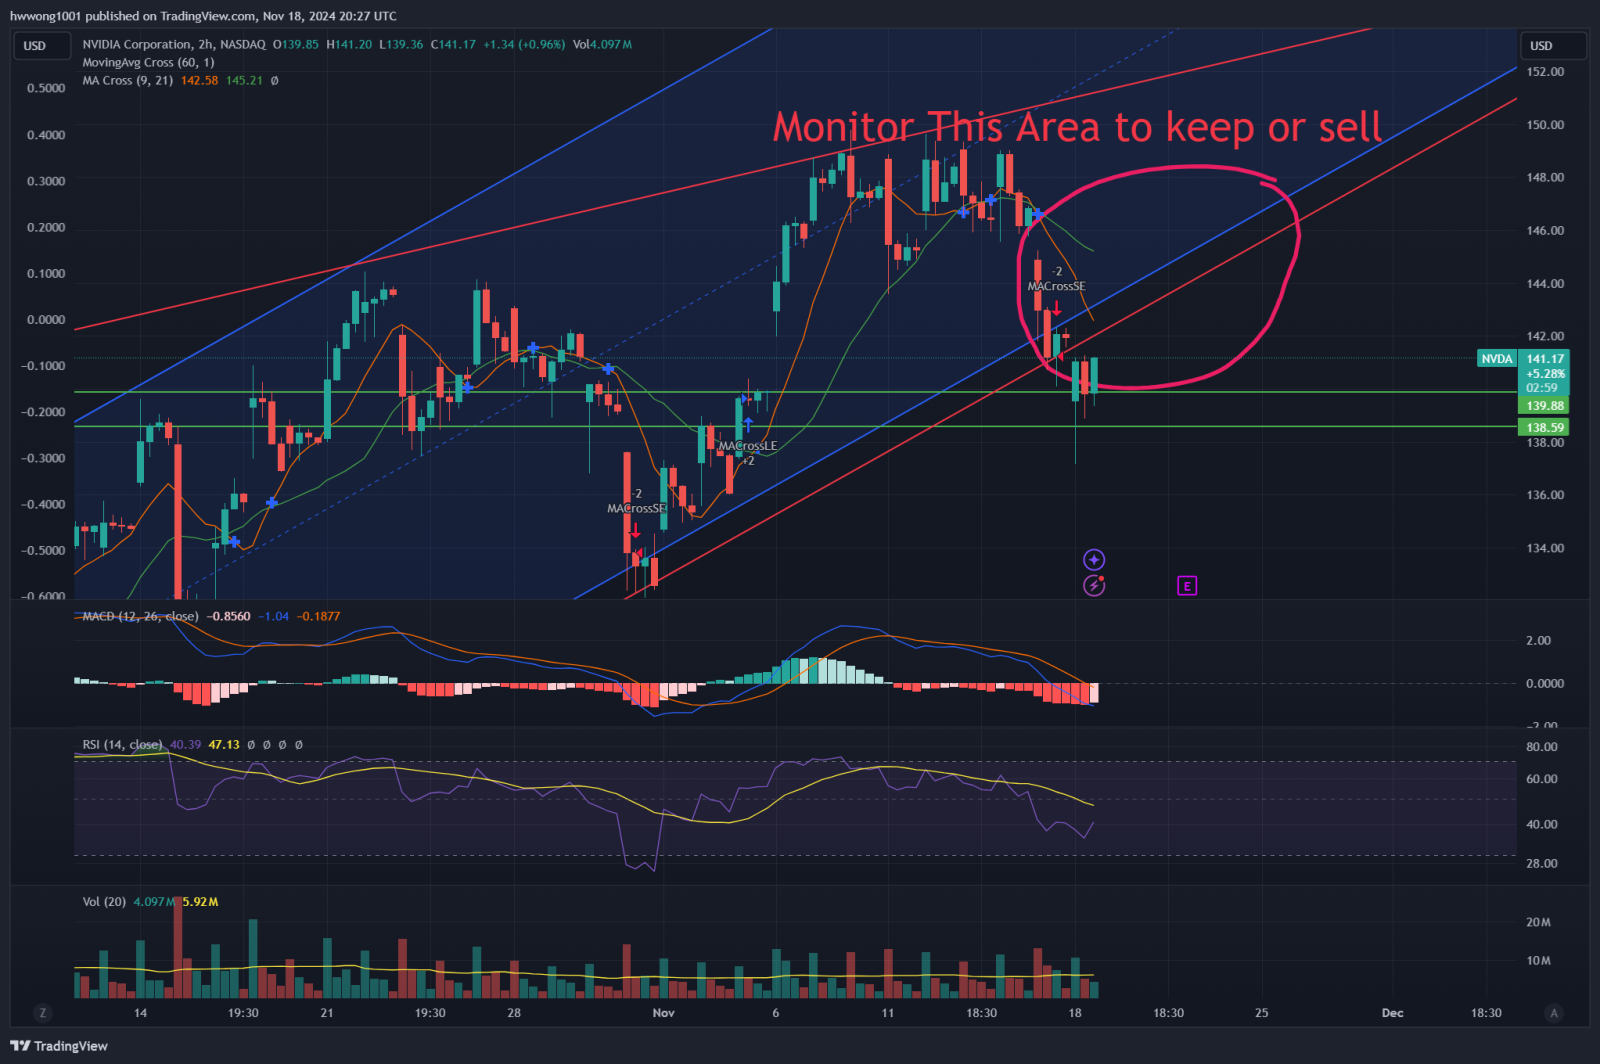Click the -0.8560 MACD value

pos(229,616)
